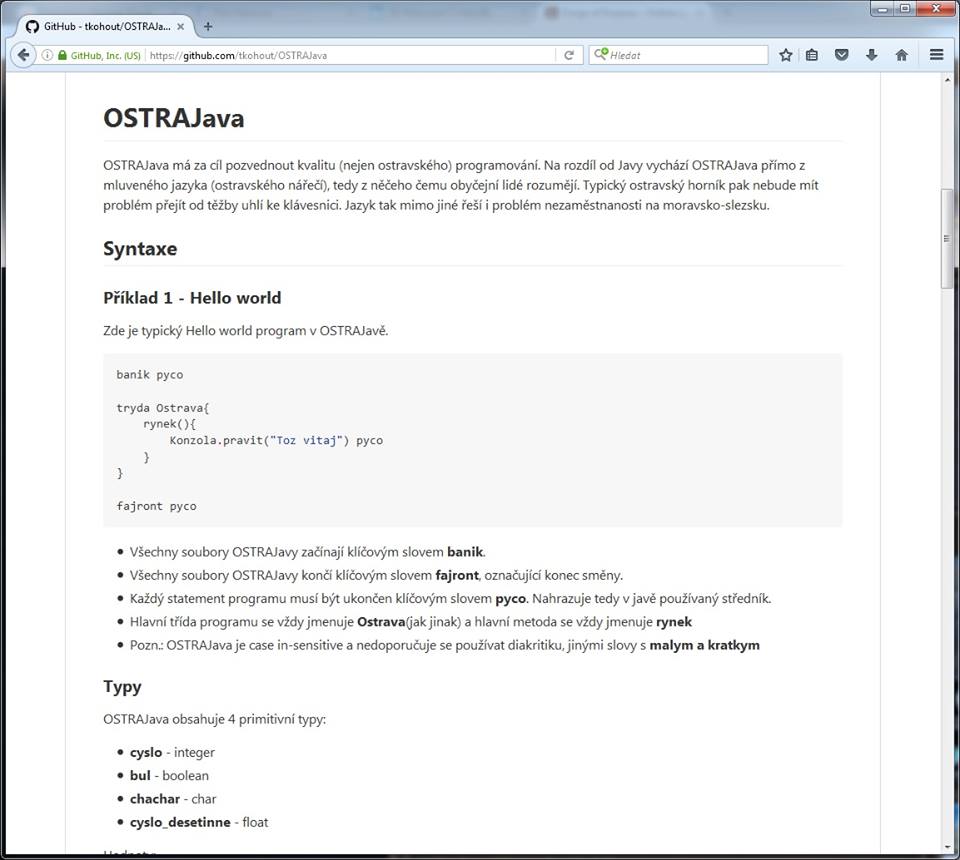960x860 pixels.
Task: Go to the Home page icon
Action: point(901,55)
